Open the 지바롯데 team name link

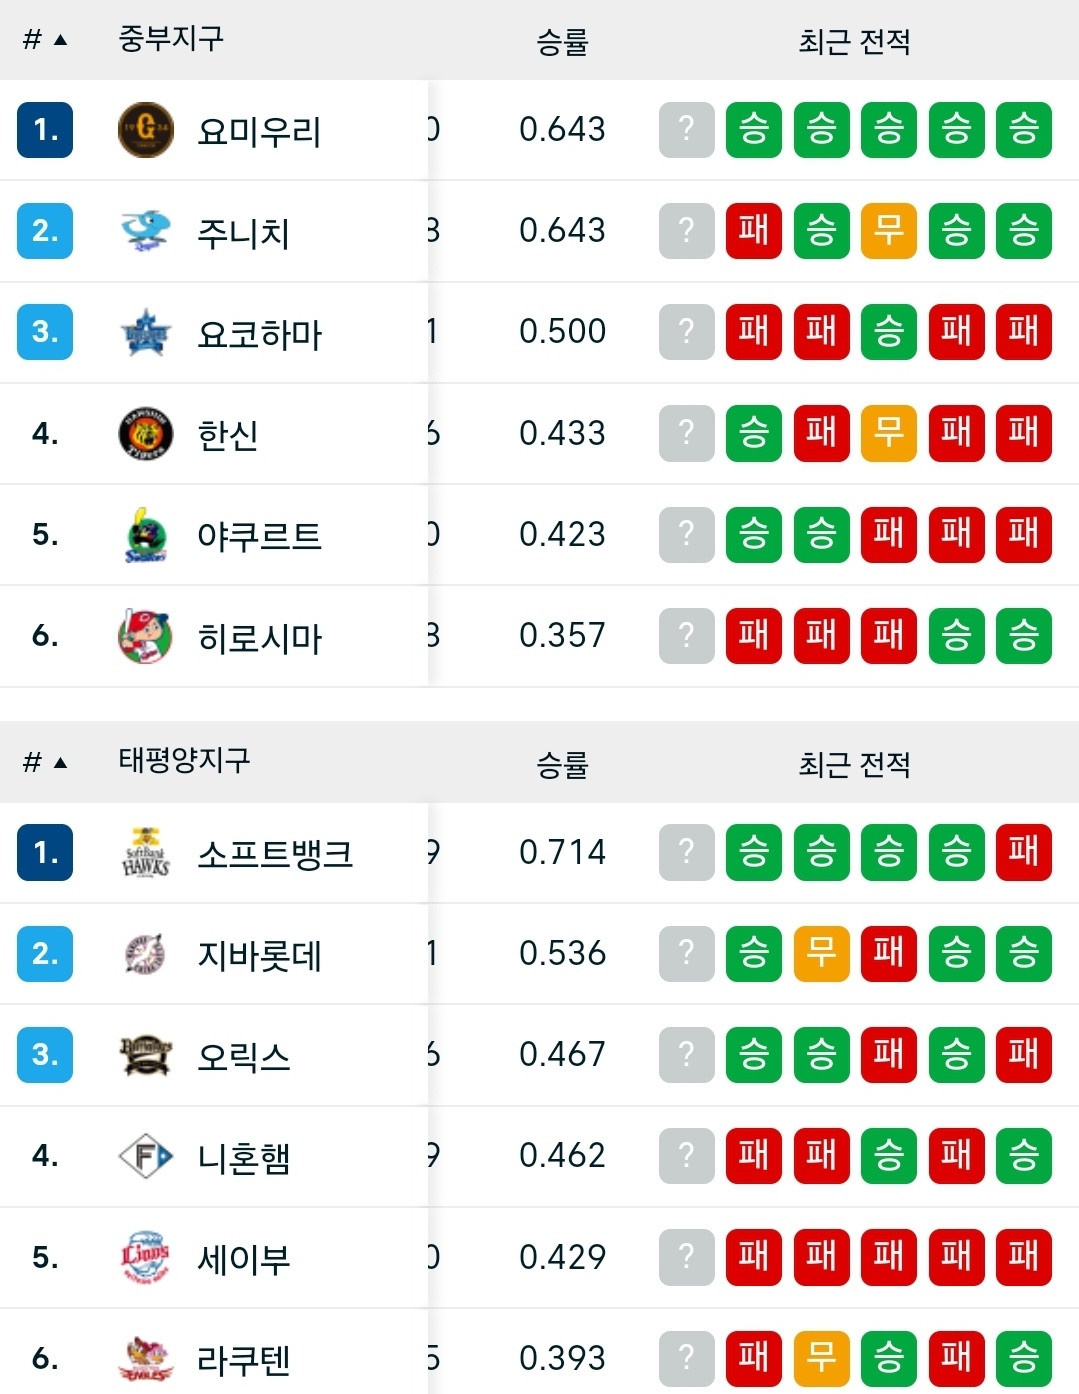(x=259, y=955)
